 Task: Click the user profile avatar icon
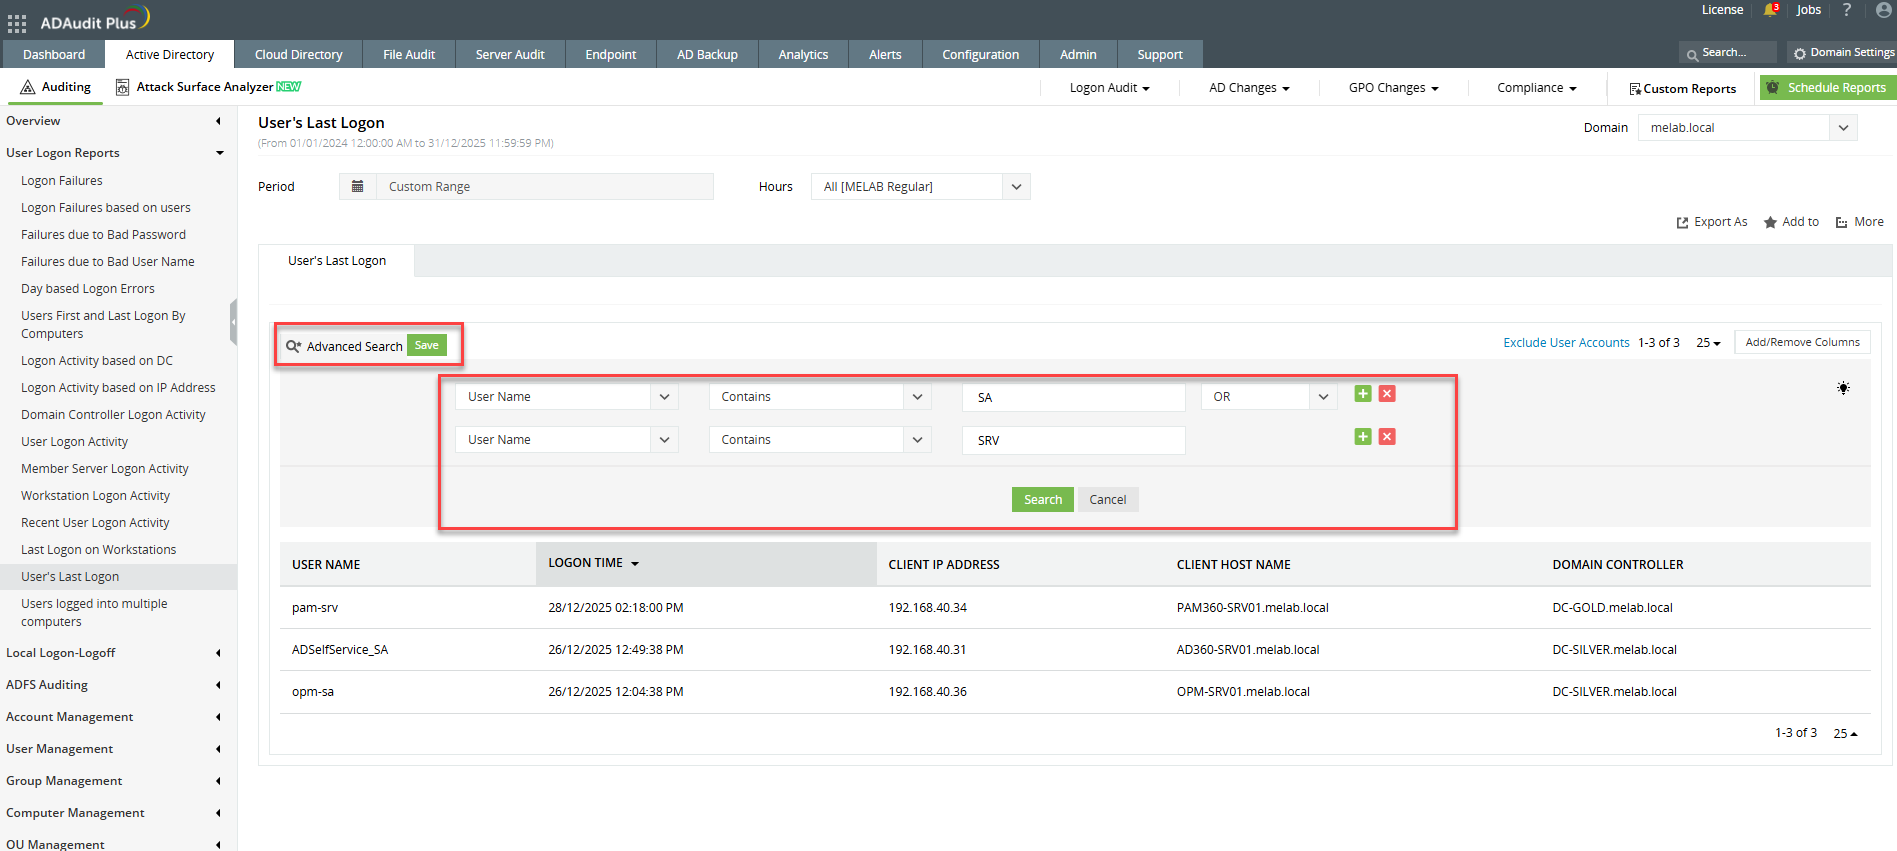[1883, 10]
